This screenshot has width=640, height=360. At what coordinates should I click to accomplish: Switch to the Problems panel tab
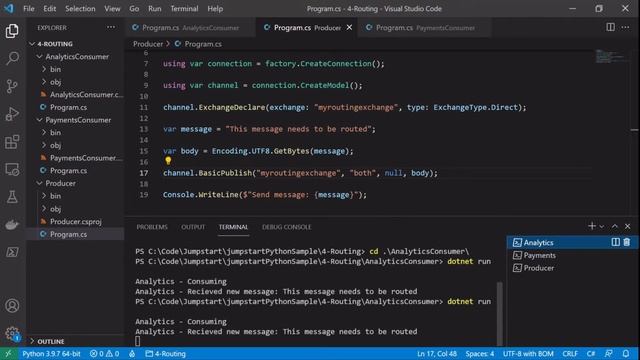152,227
